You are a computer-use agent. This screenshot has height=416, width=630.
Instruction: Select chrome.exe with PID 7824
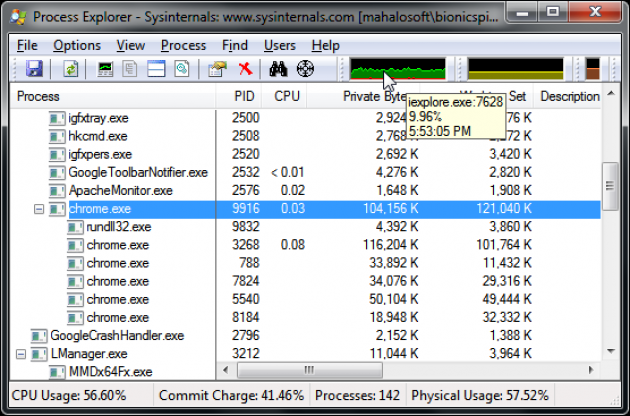pos(305,281)
